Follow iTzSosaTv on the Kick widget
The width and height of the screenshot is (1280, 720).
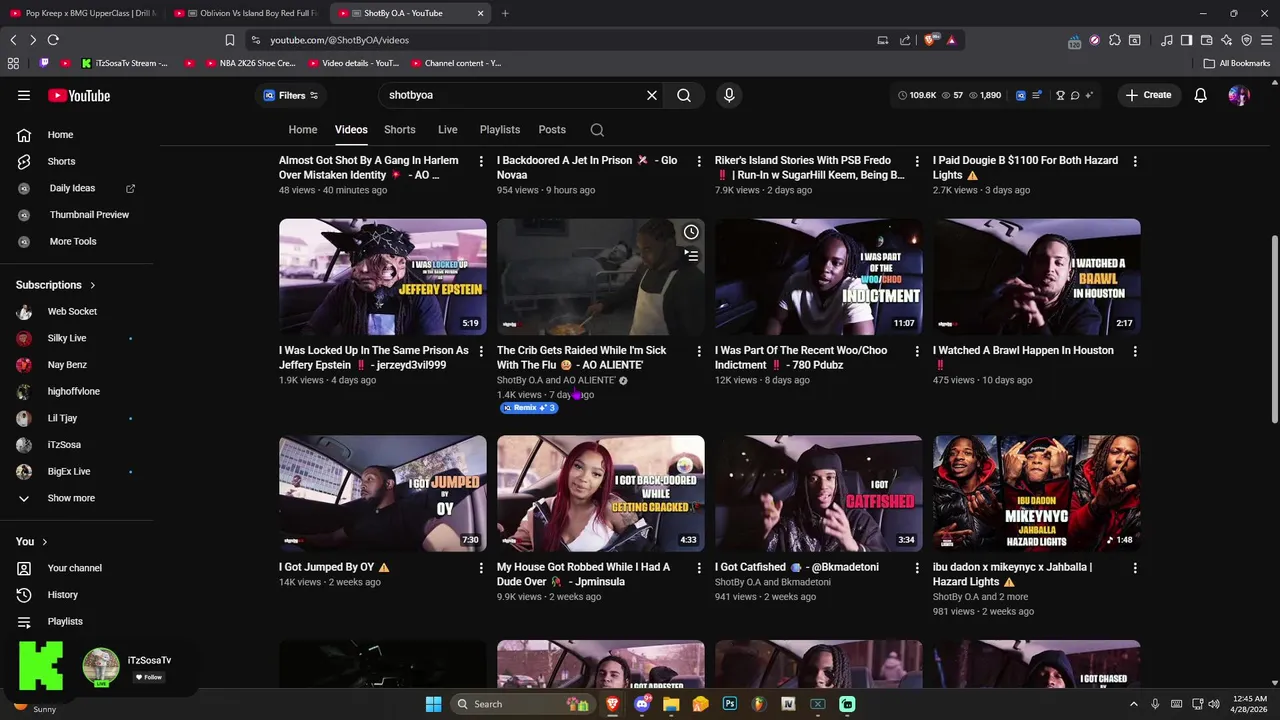pyautogui.click(x=151, y=677)
